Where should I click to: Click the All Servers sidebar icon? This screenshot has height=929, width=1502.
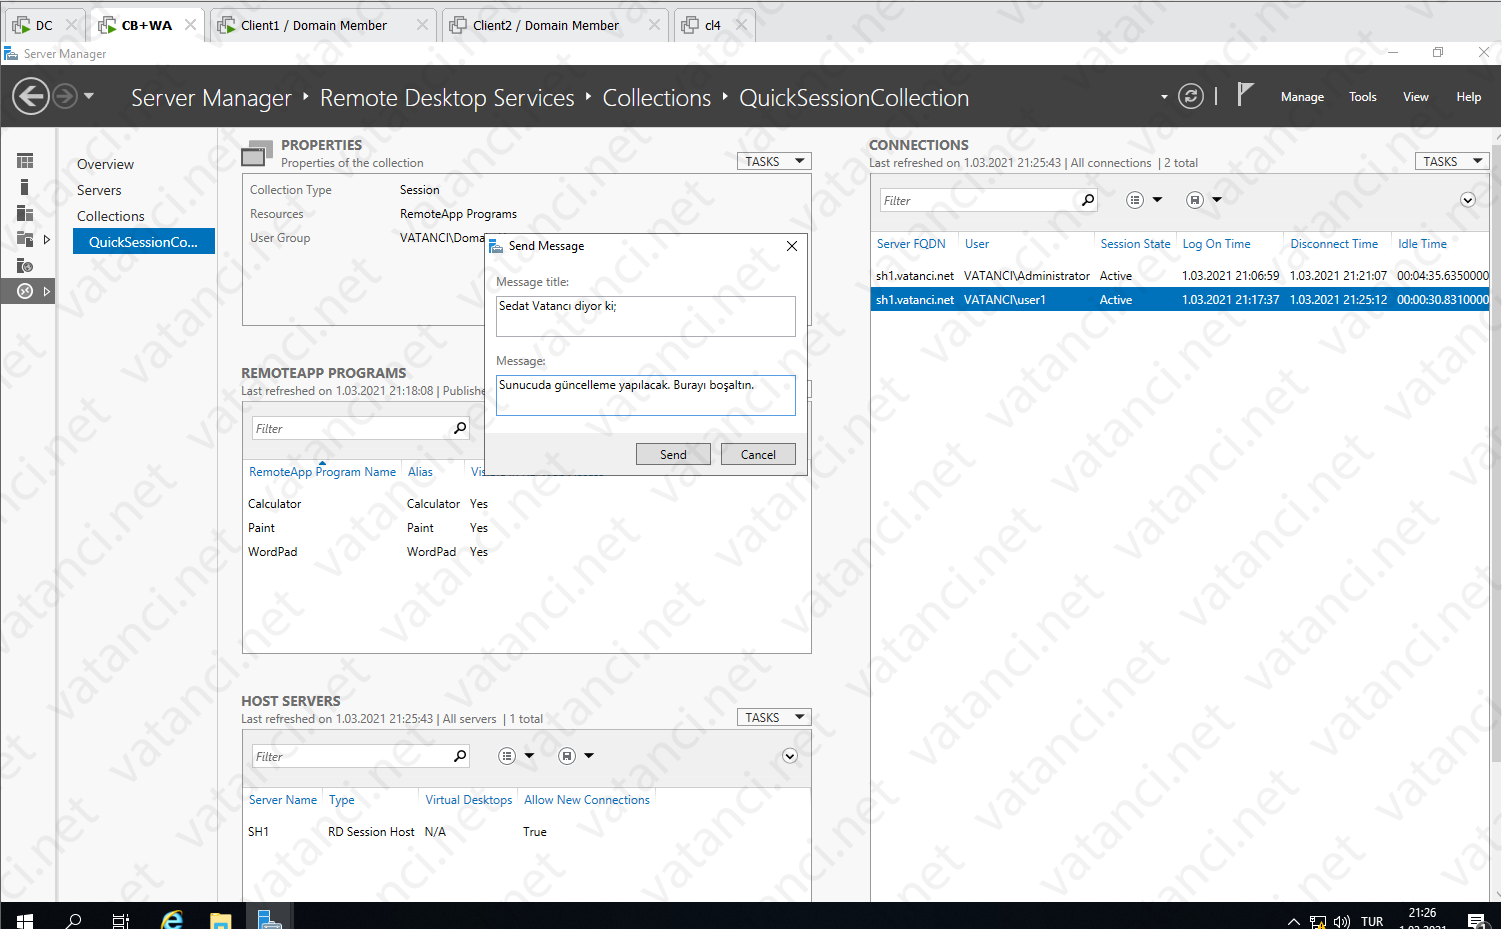[25, 213]
